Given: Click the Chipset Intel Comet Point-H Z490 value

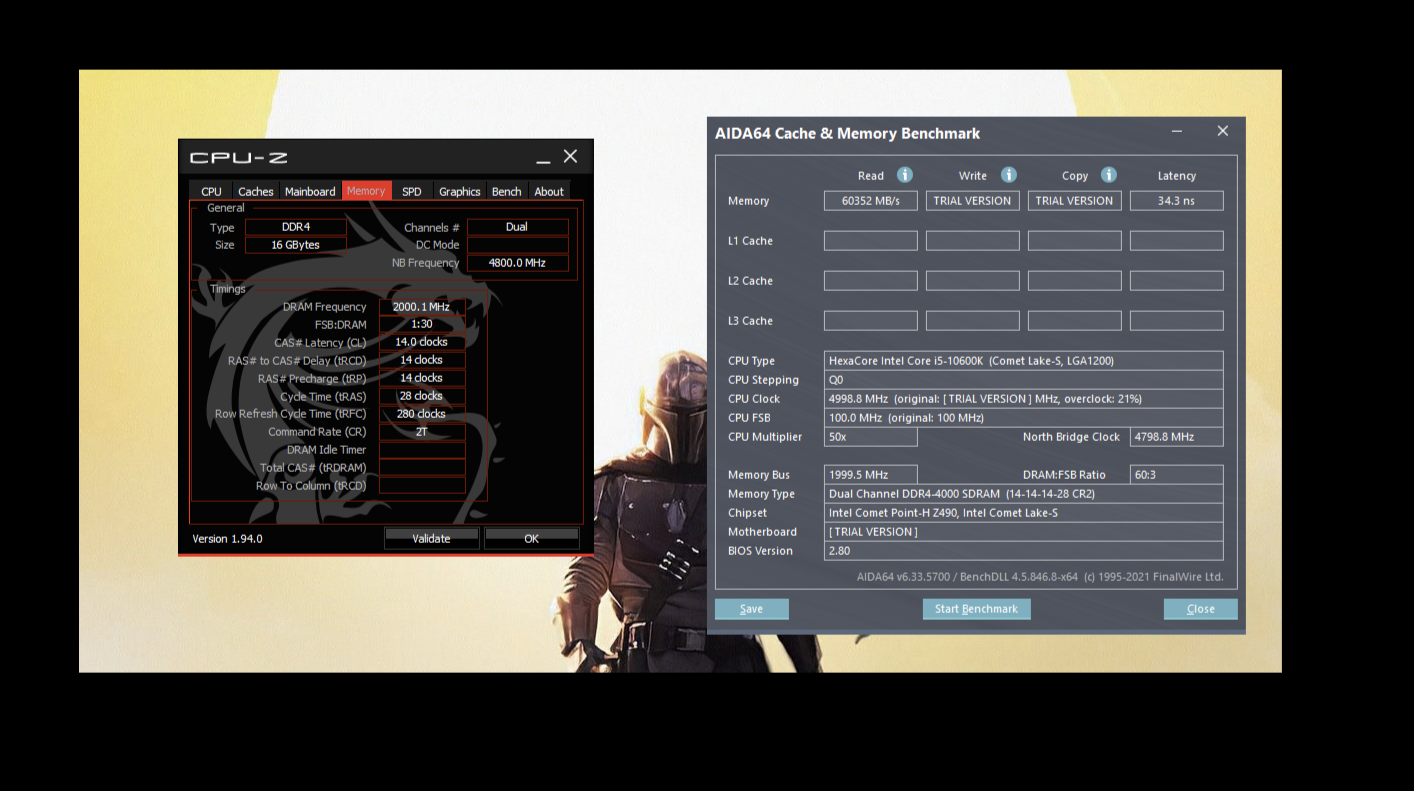Looking at the screenshot, I should (1024, 513).
